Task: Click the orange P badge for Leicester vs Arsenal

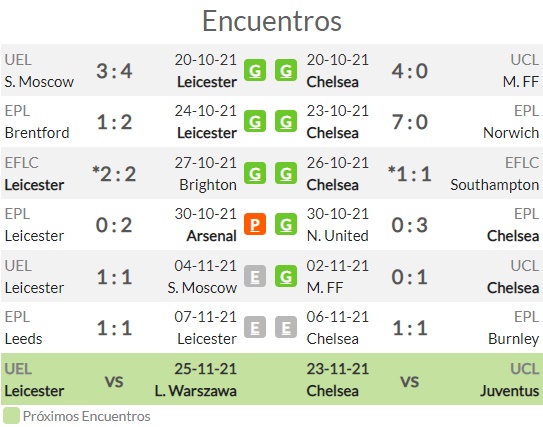Action: point(255,224)
